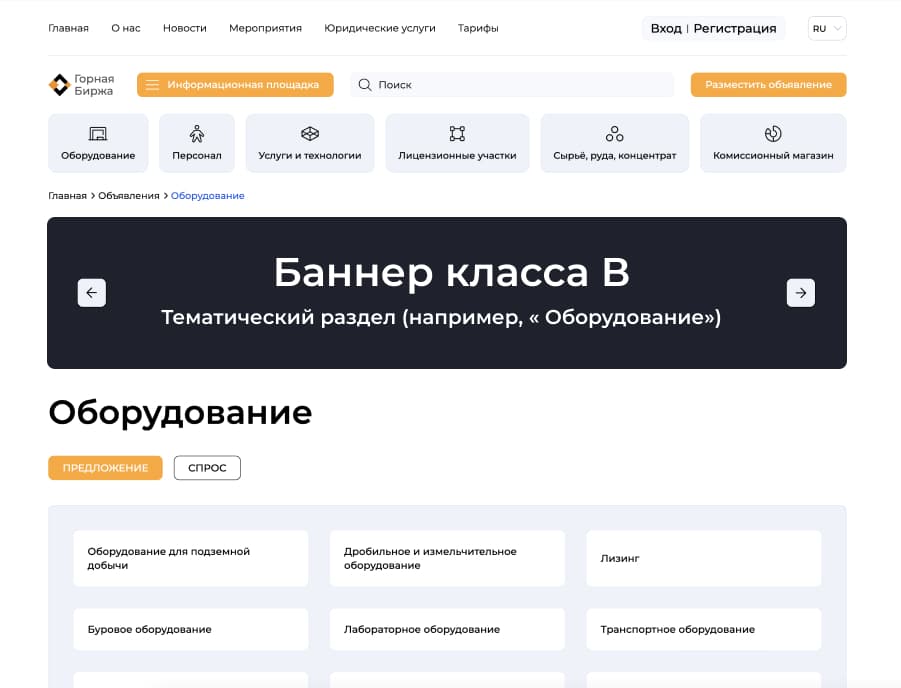
Task: Focus the Поиск search field
Action: pyautogui.click(x=520, y=85)
